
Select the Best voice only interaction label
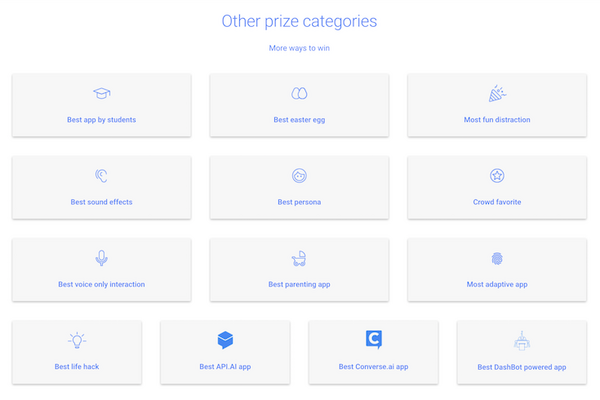[x=101, y=284]
